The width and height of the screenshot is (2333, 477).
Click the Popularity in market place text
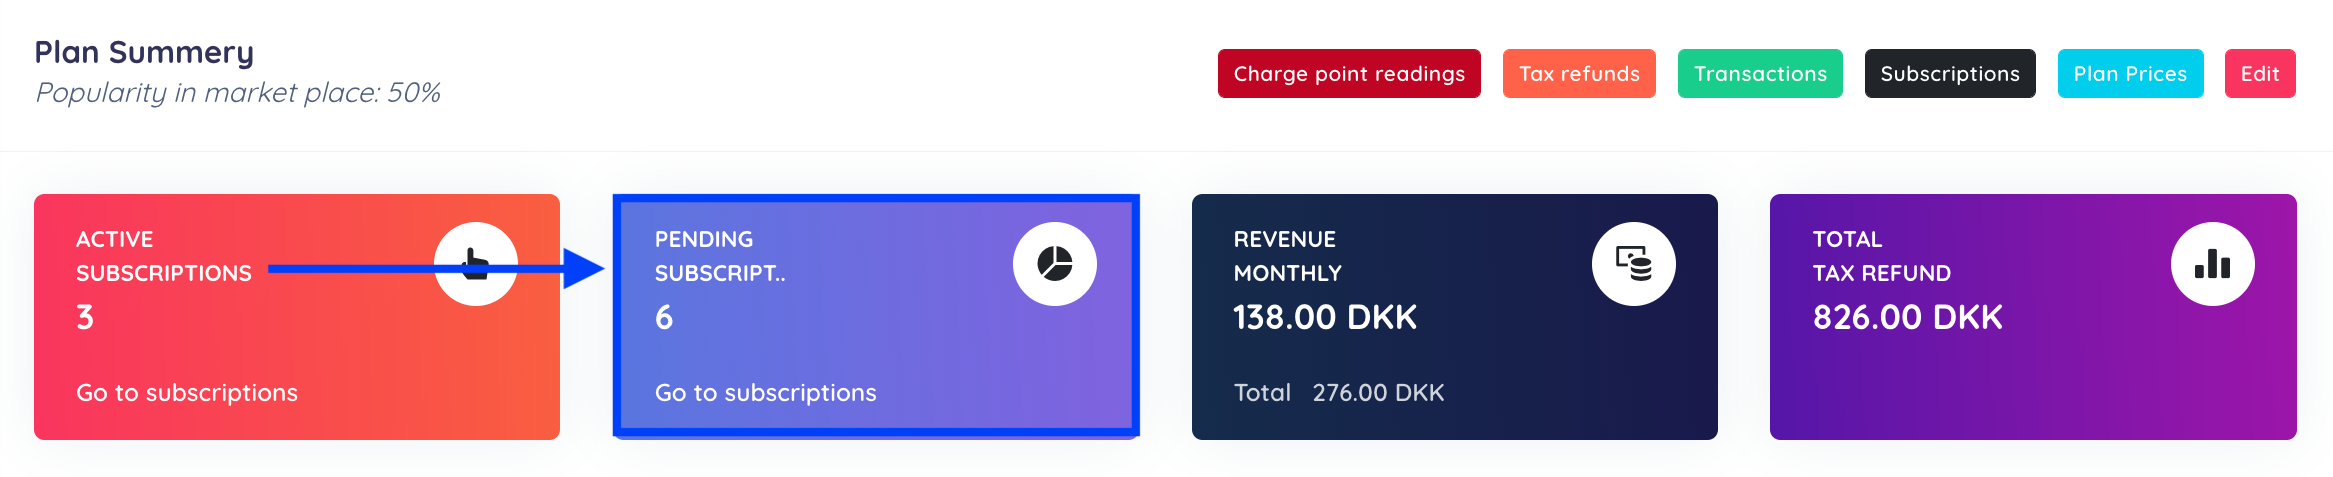pos(238,93)
